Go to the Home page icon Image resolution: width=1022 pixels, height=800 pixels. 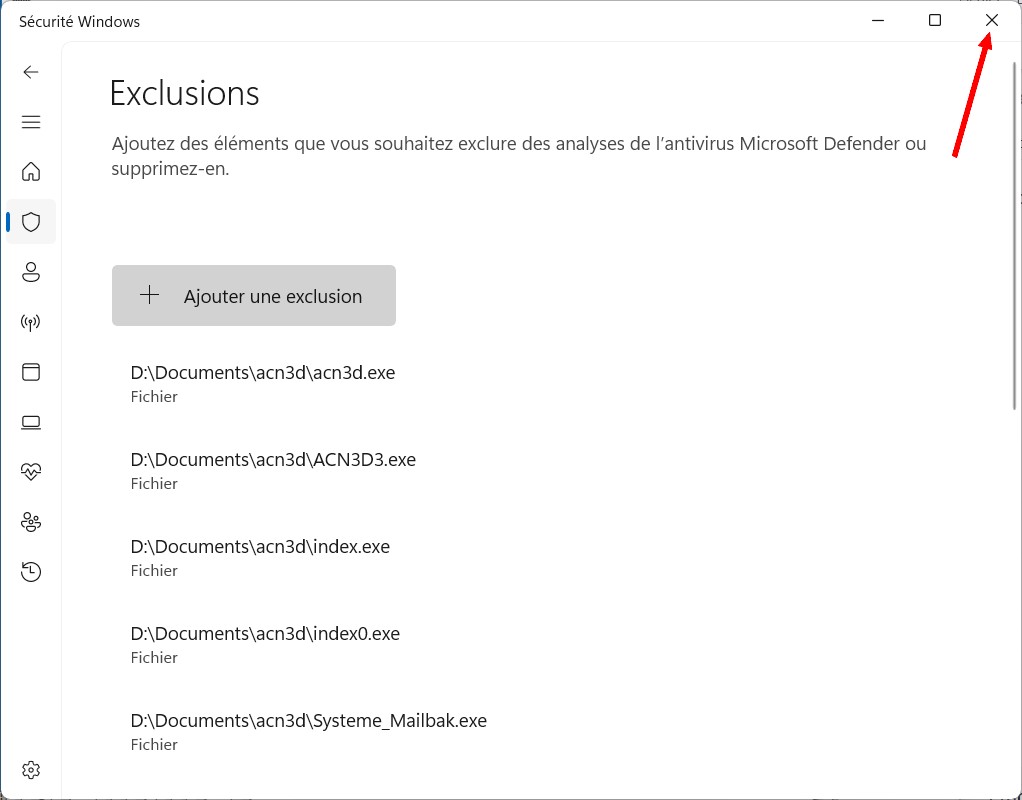coord(31,172)
